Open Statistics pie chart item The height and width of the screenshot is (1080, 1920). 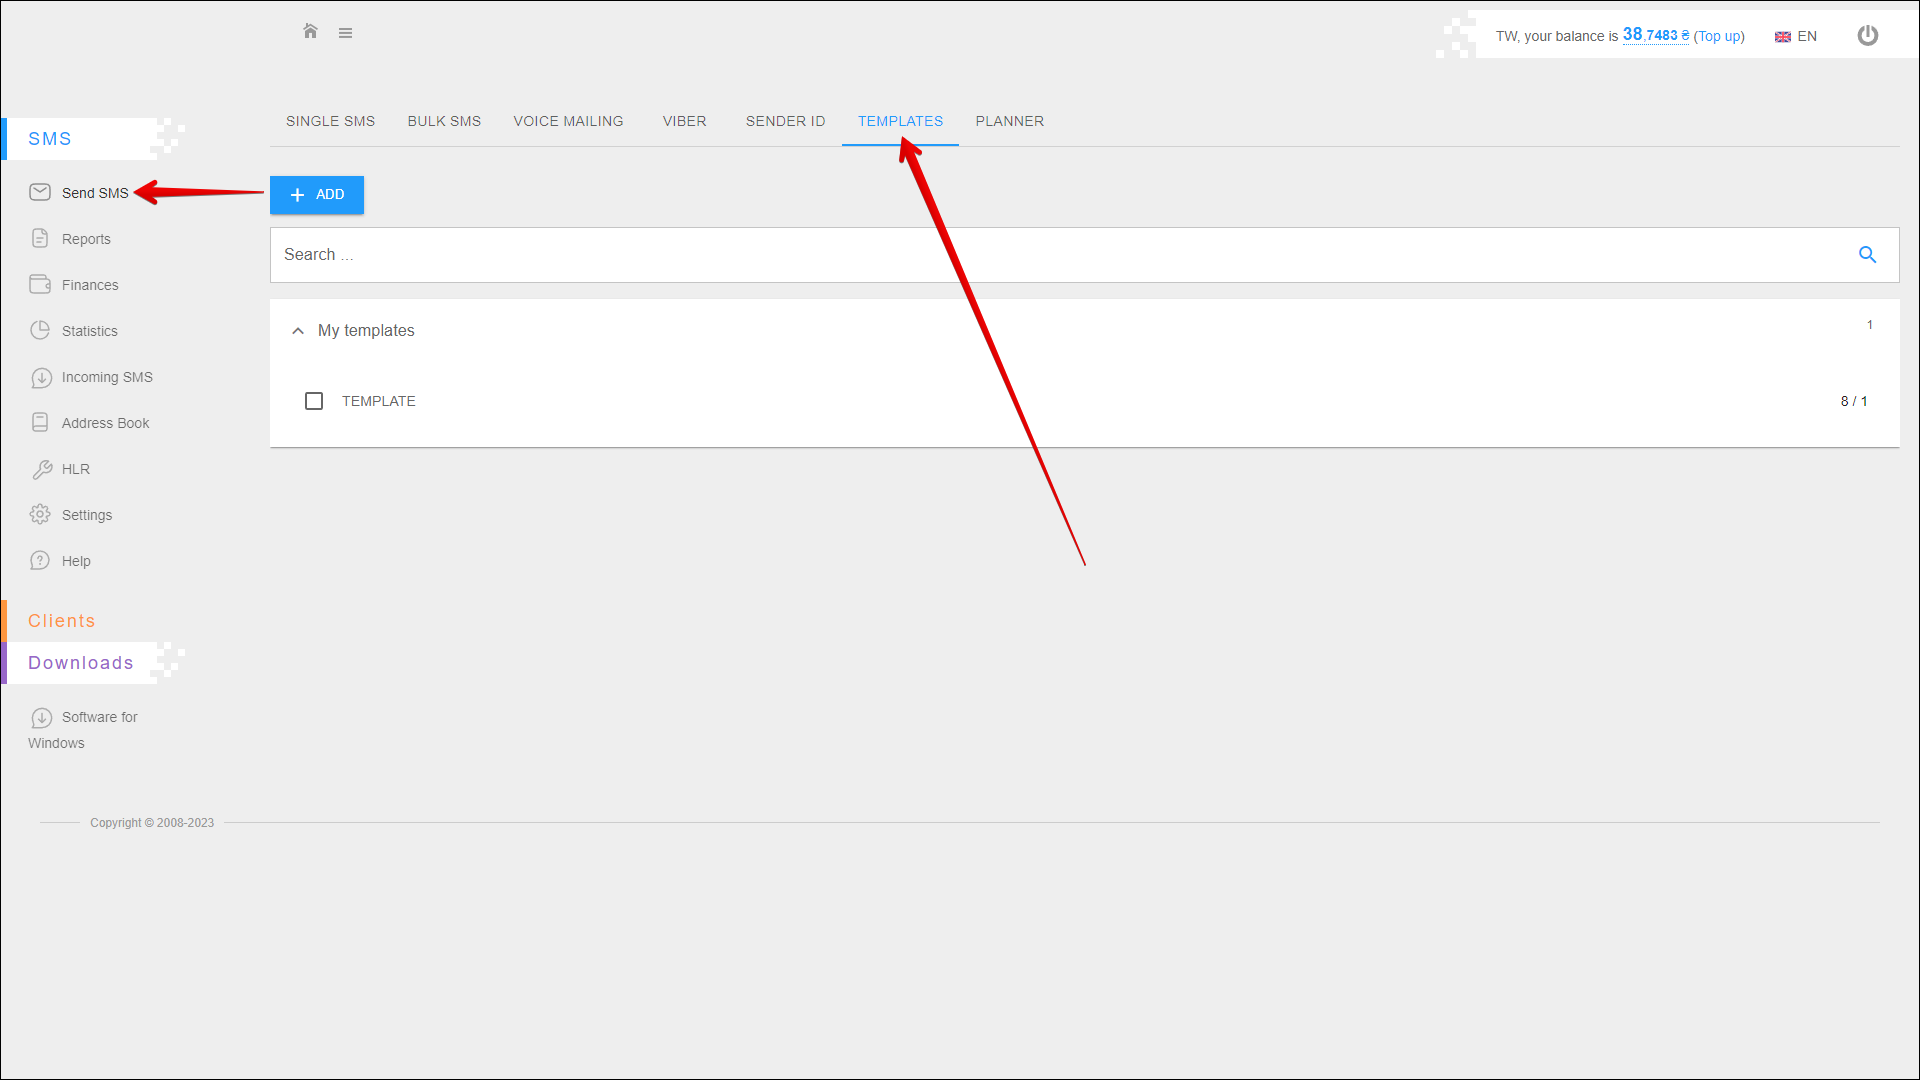pos(89,331)
